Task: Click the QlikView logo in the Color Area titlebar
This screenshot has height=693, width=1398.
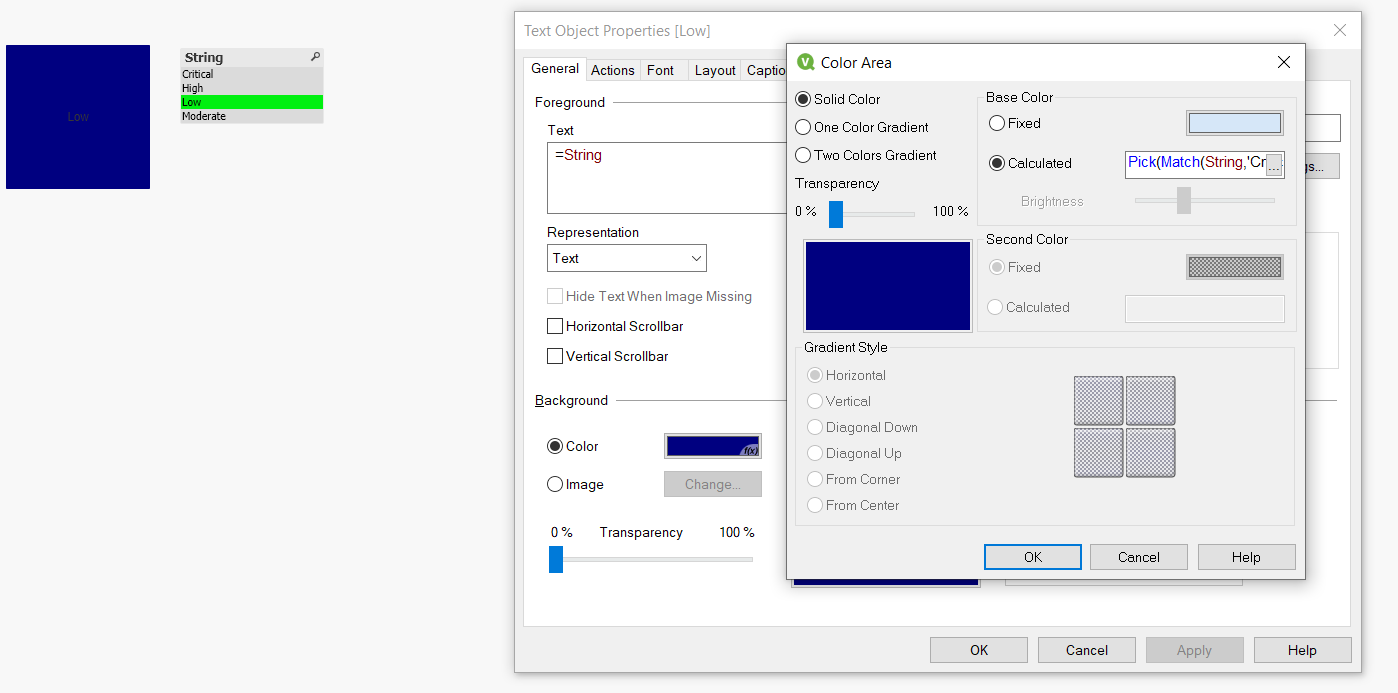Action: tap(802, 62)
